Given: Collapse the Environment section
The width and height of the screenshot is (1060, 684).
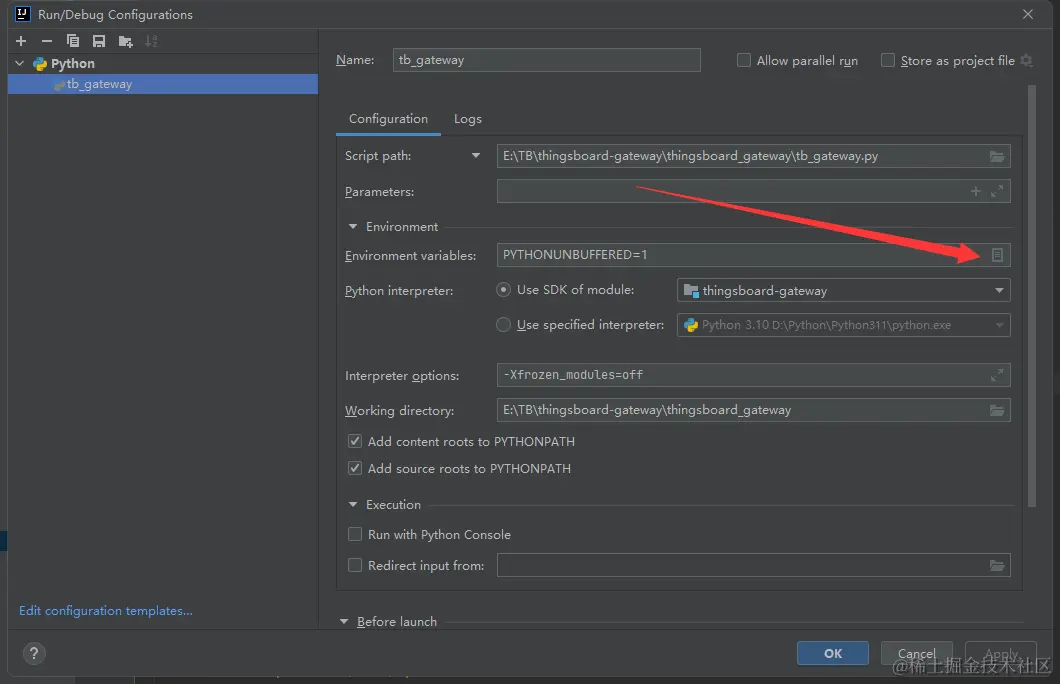Looking at the screenshot, I should coord(352,226).
